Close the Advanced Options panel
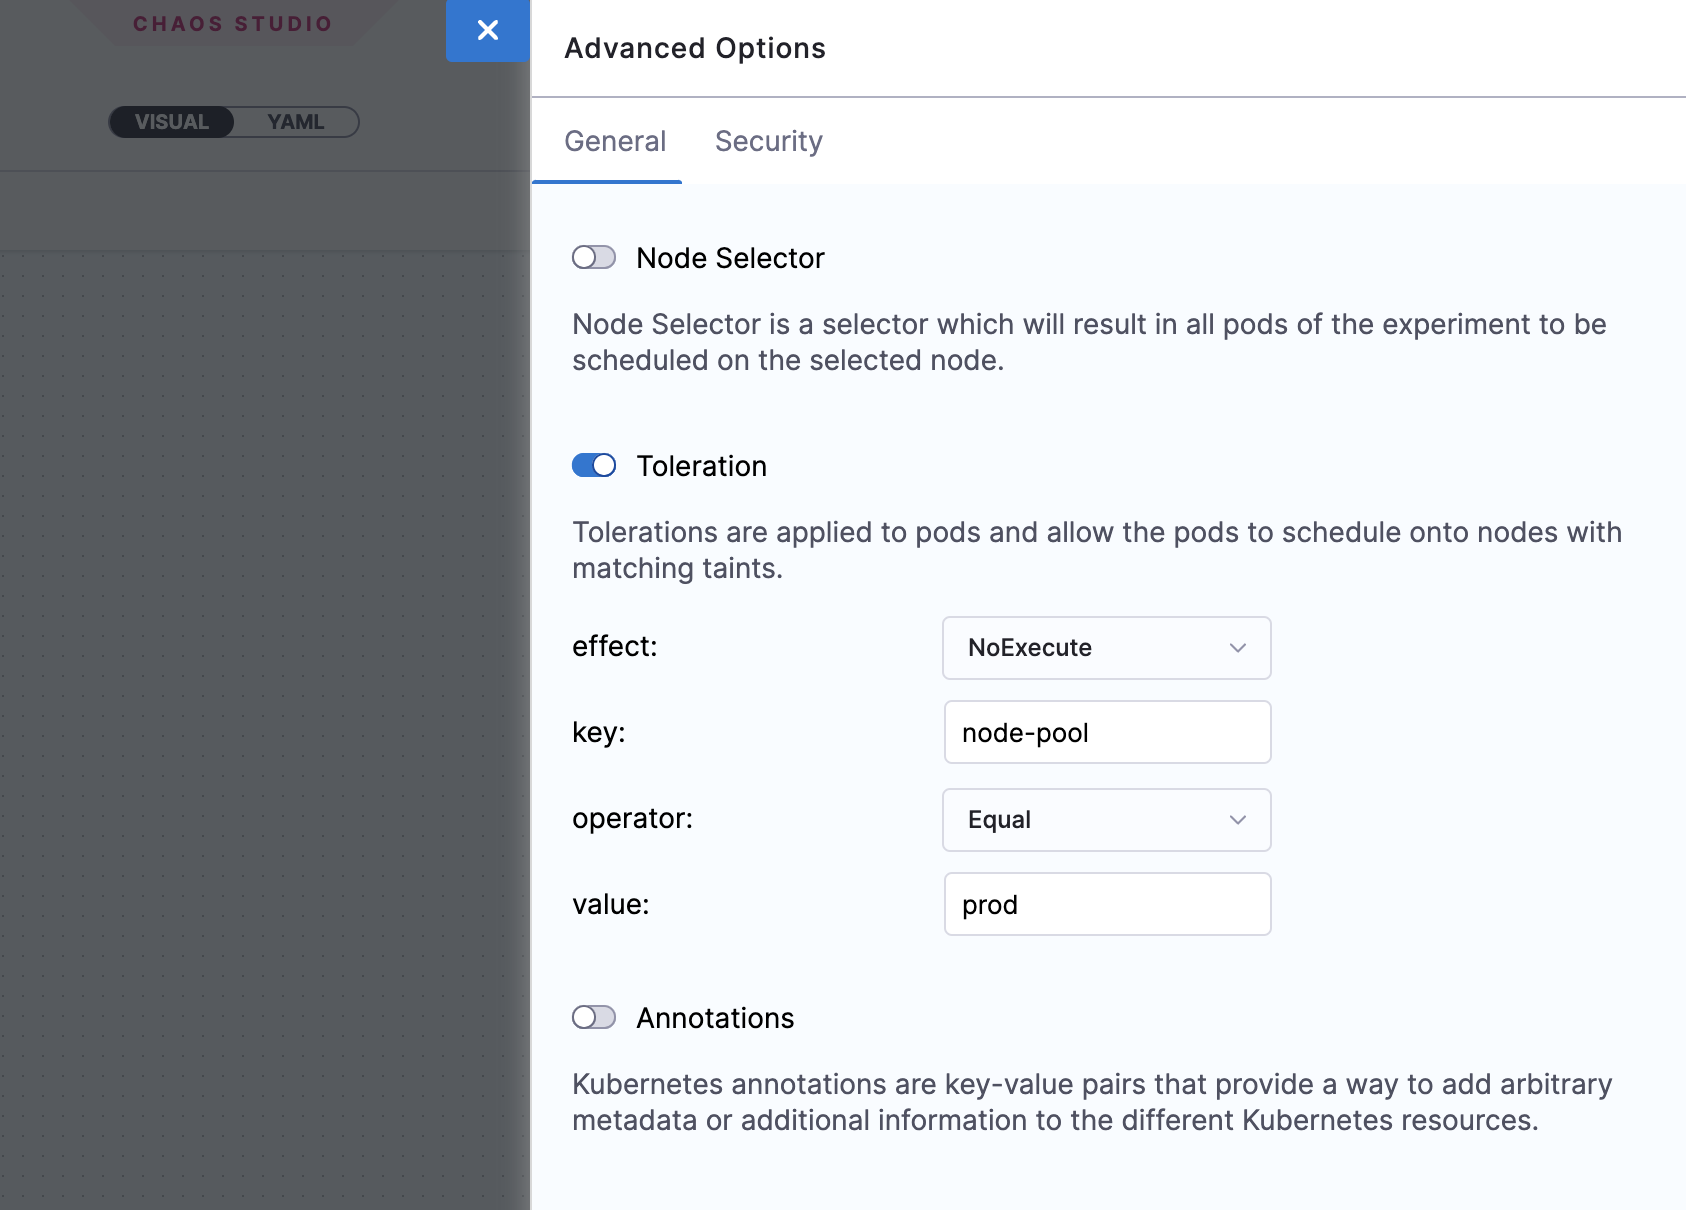The image size is (1686, 1210). [488, 31]
